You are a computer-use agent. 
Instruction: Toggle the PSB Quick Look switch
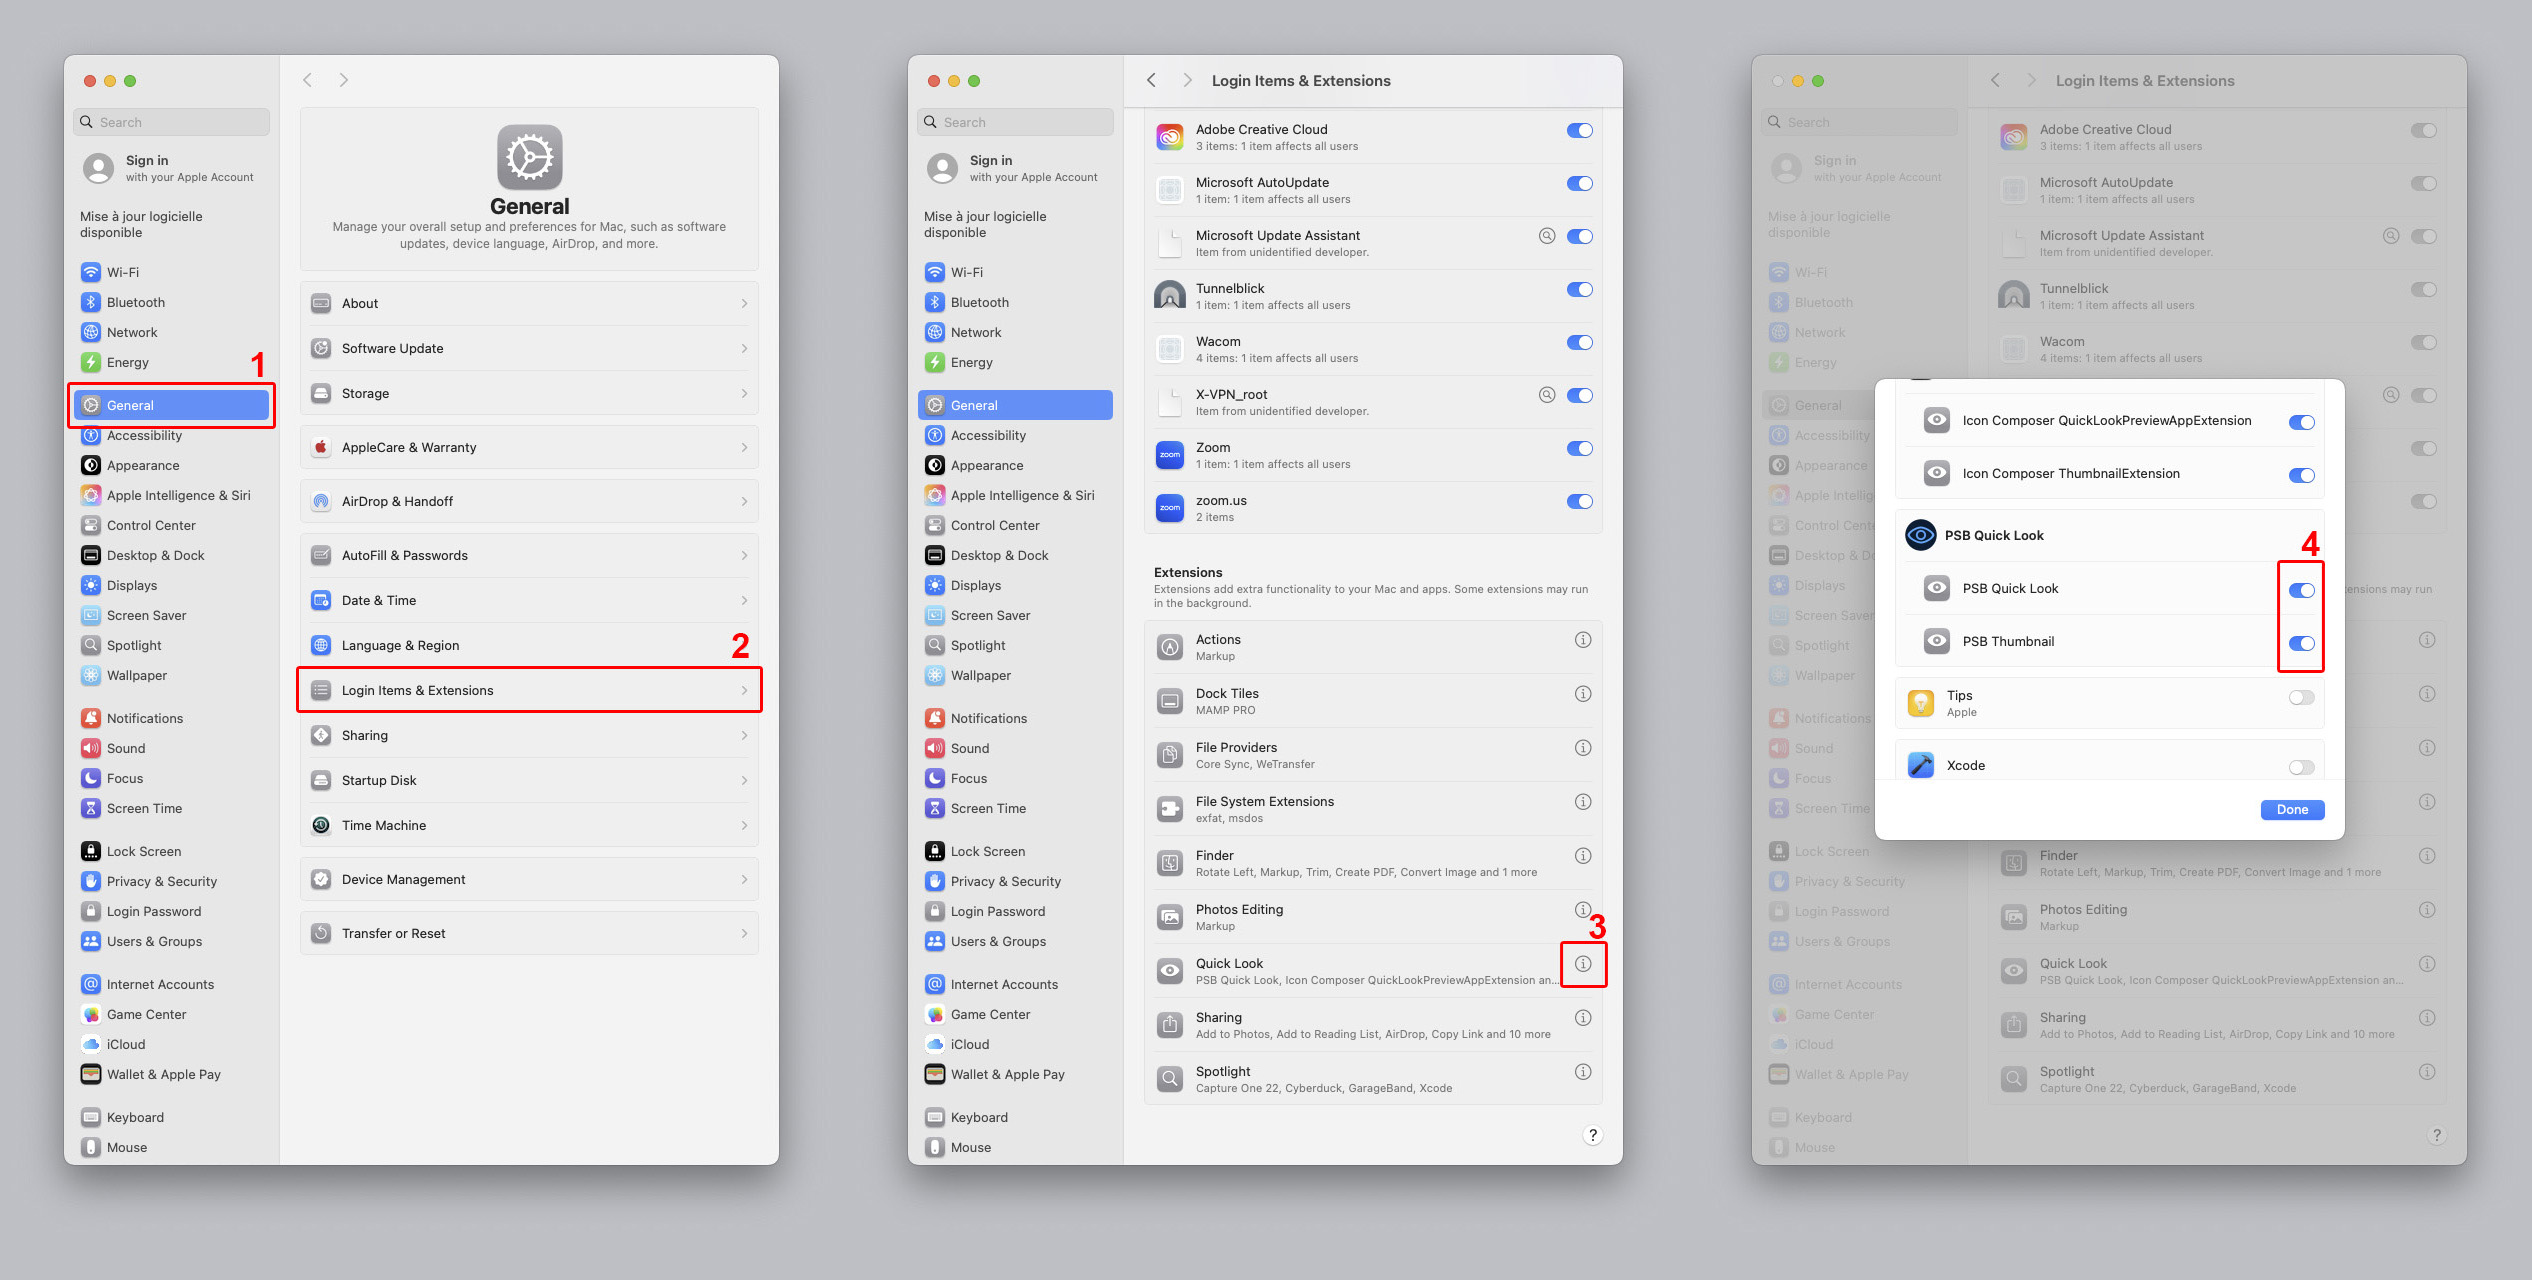coord(2301,590)
